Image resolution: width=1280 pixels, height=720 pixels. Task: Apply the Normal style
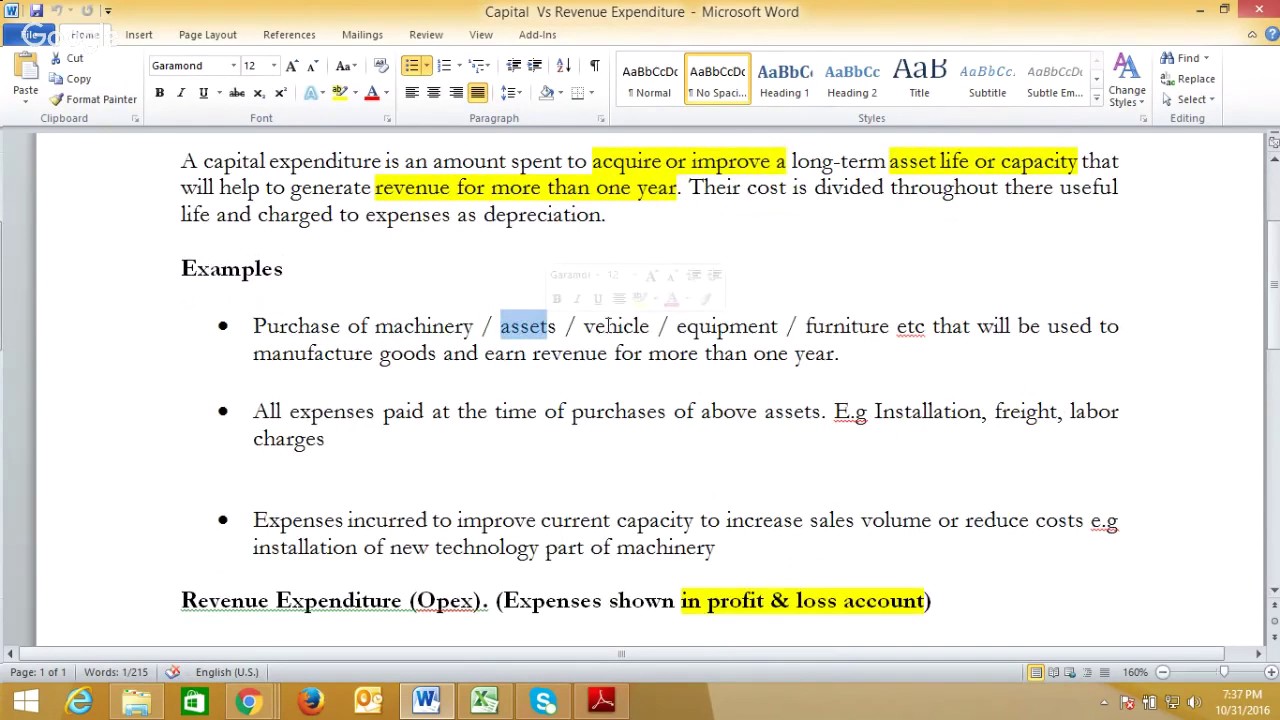tap(650, 80)
